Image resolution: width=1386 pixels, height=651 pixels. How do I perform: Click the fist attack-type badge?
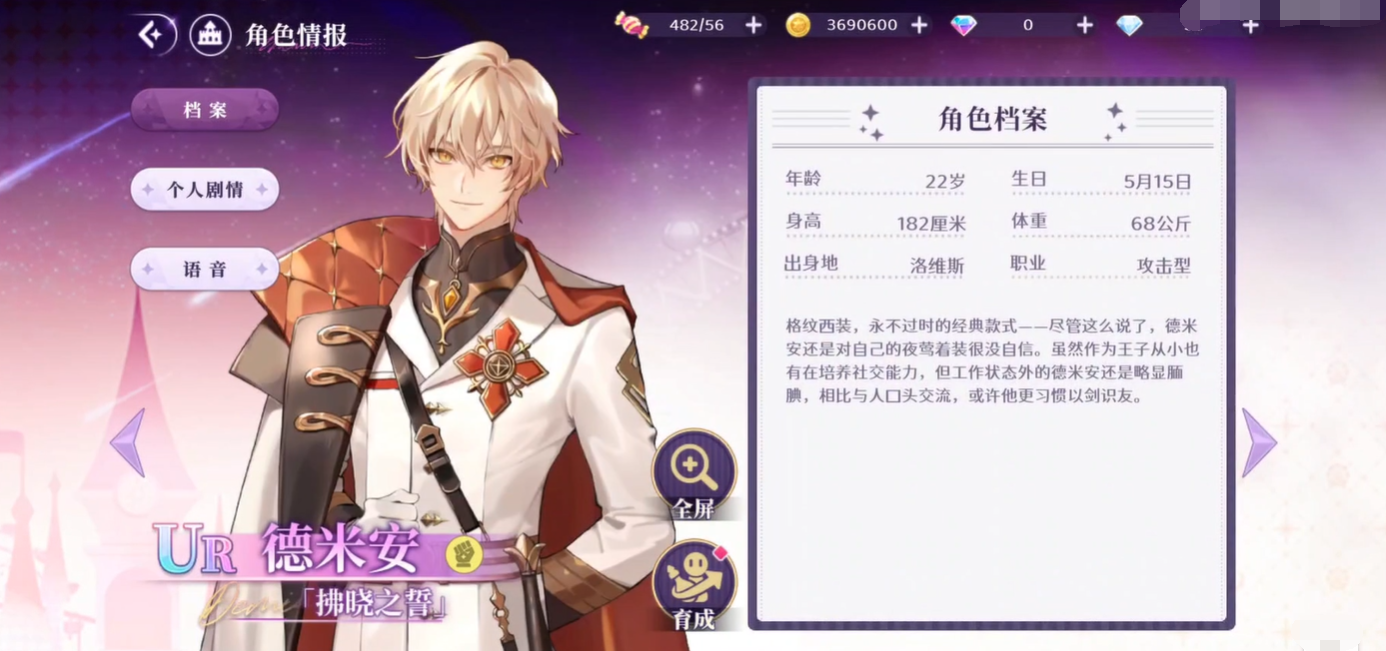[464, 555]
